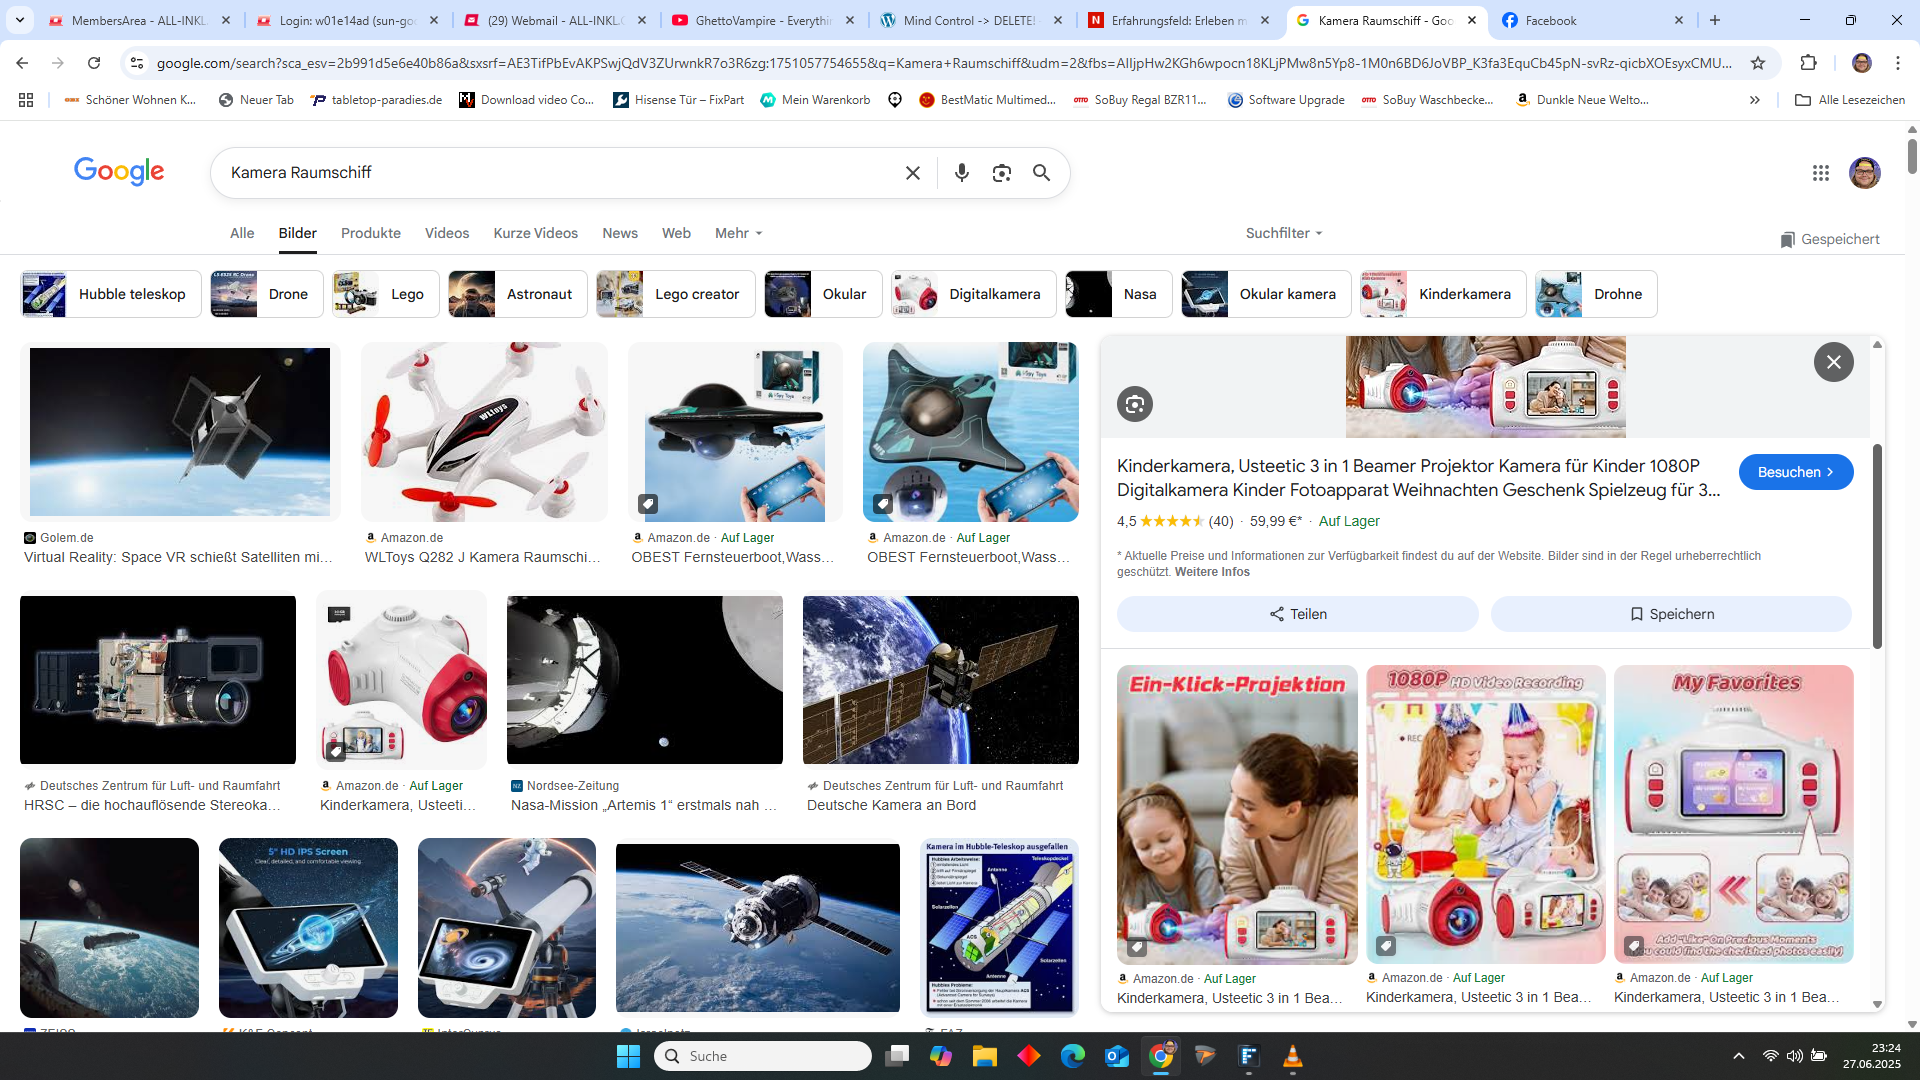Select the Kinderkamera suggestion chip
This screenshot has height=1080, width=1920.
point(1443,294)
